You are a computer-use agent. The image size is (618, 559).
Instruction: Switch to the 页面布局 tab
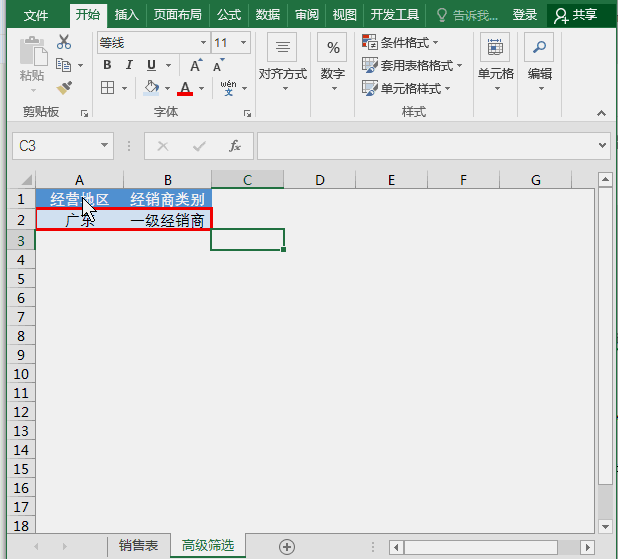[x=177, y=15]
